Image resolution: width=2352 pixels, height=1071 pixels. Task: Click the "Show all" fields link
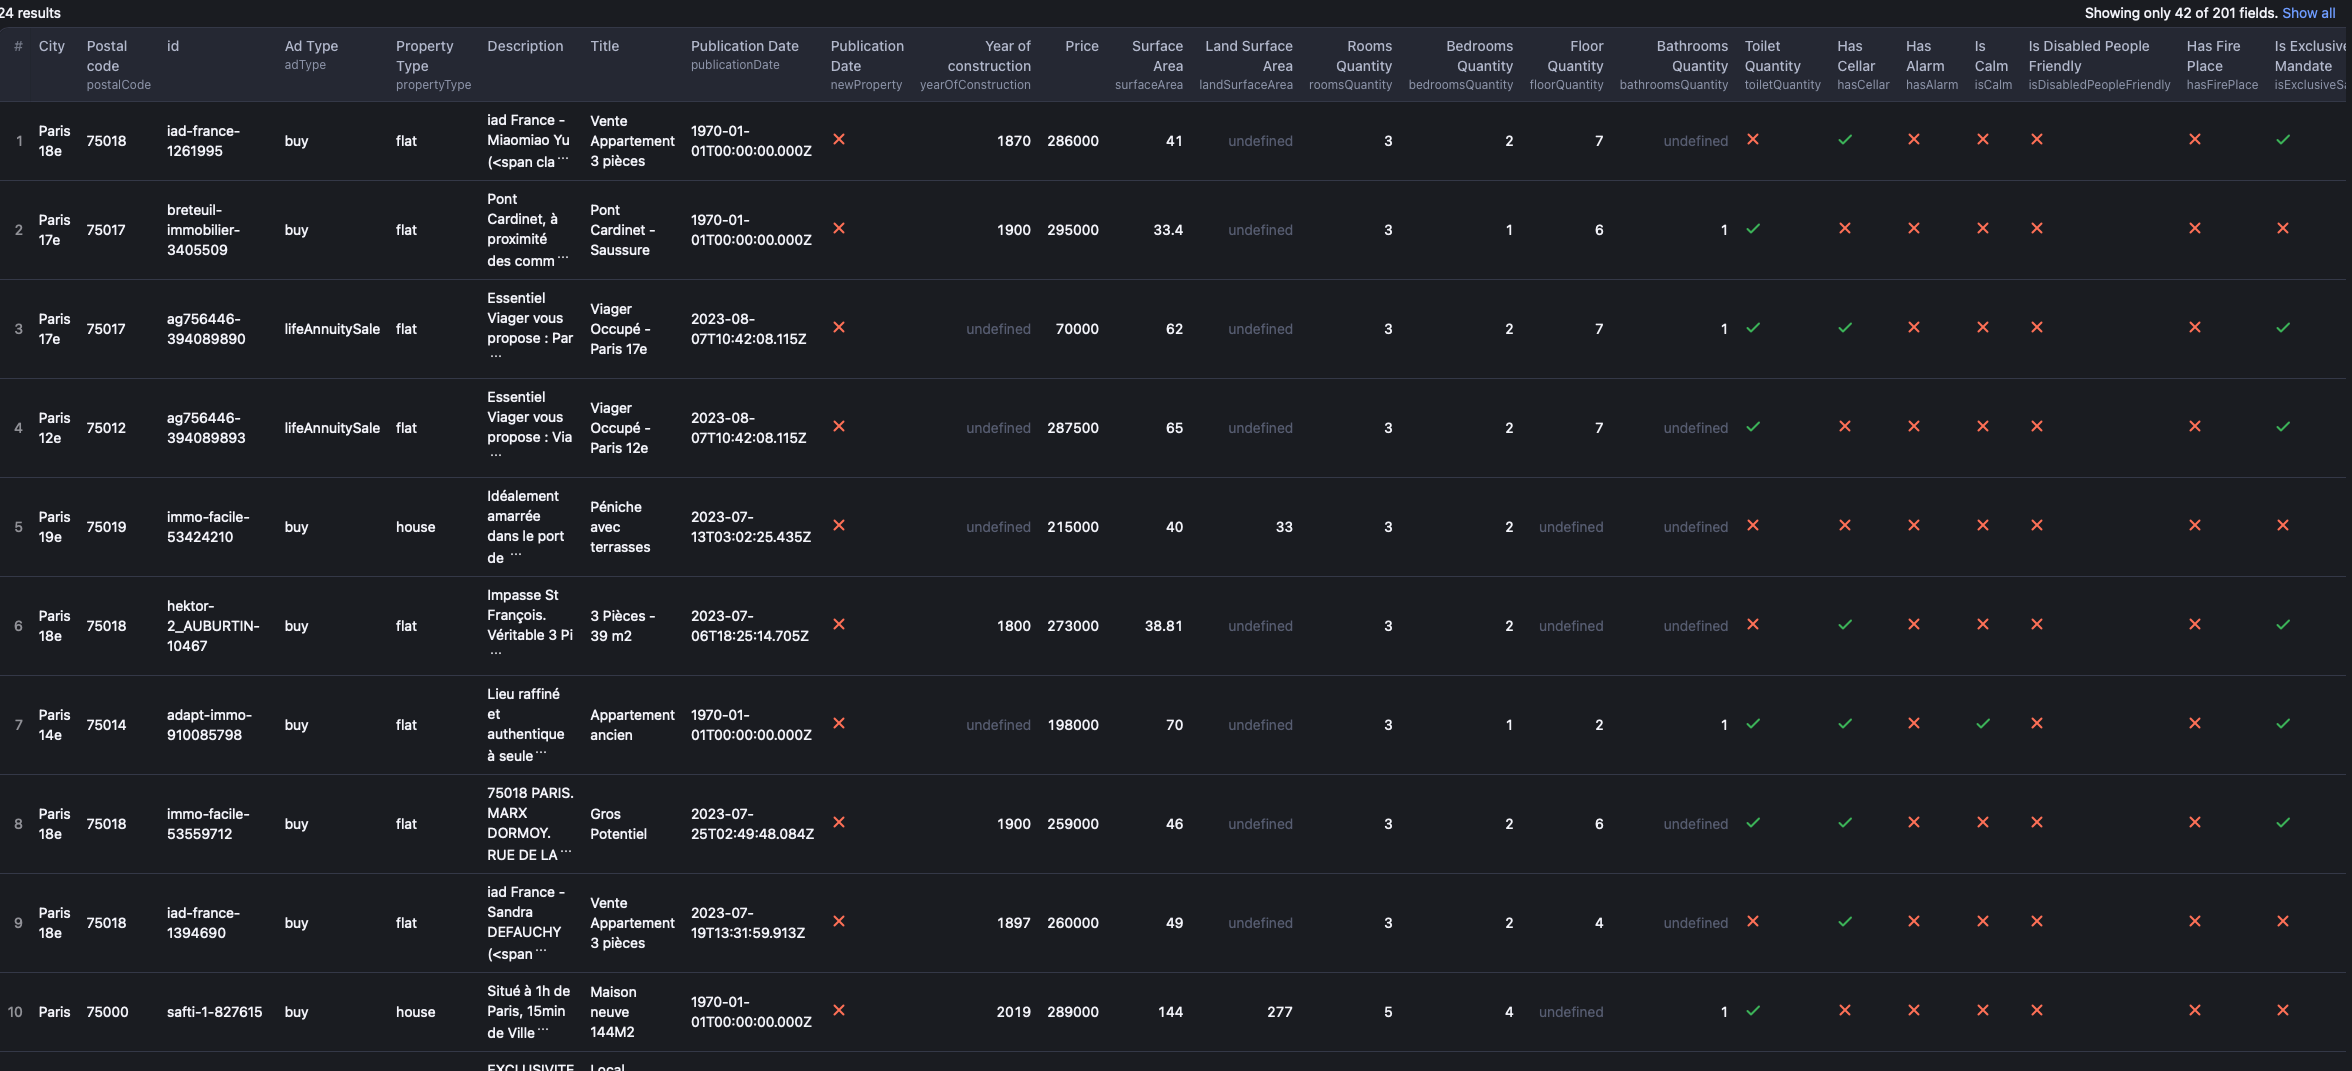point(2308,13)
